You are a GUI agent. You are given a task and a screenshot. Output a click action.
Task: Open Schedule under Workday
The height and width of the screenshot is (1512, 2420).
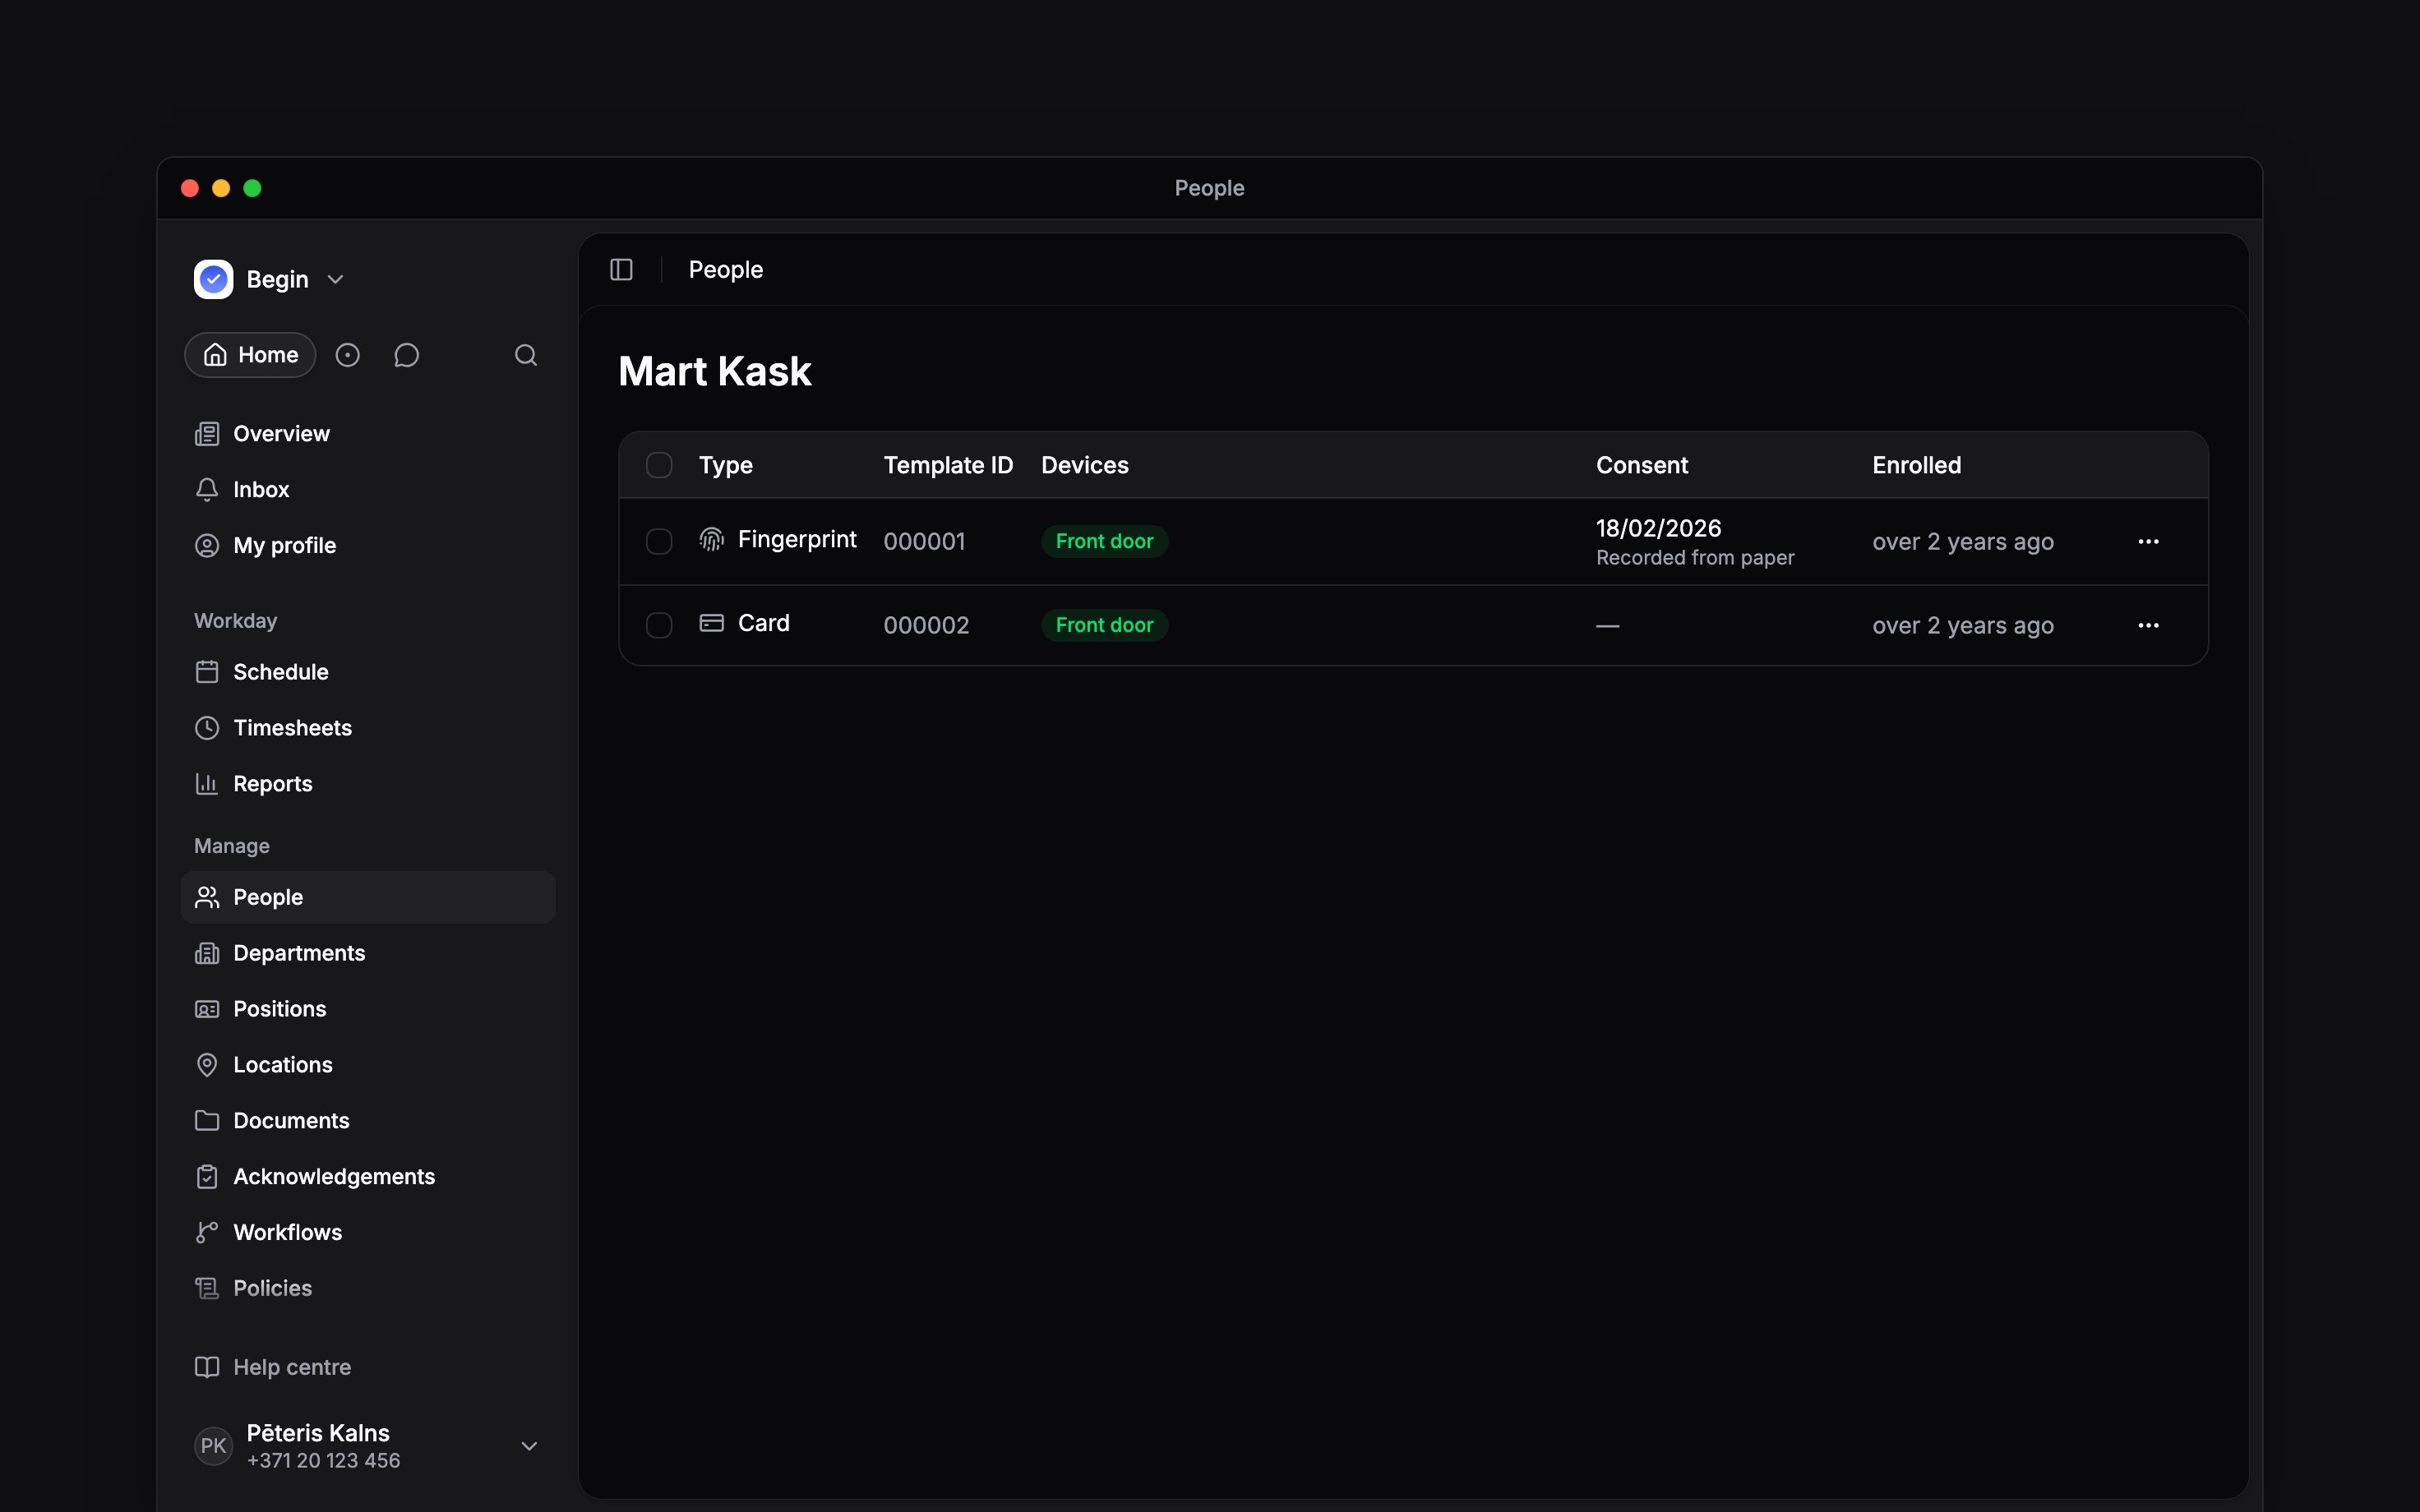click(368, 672)
